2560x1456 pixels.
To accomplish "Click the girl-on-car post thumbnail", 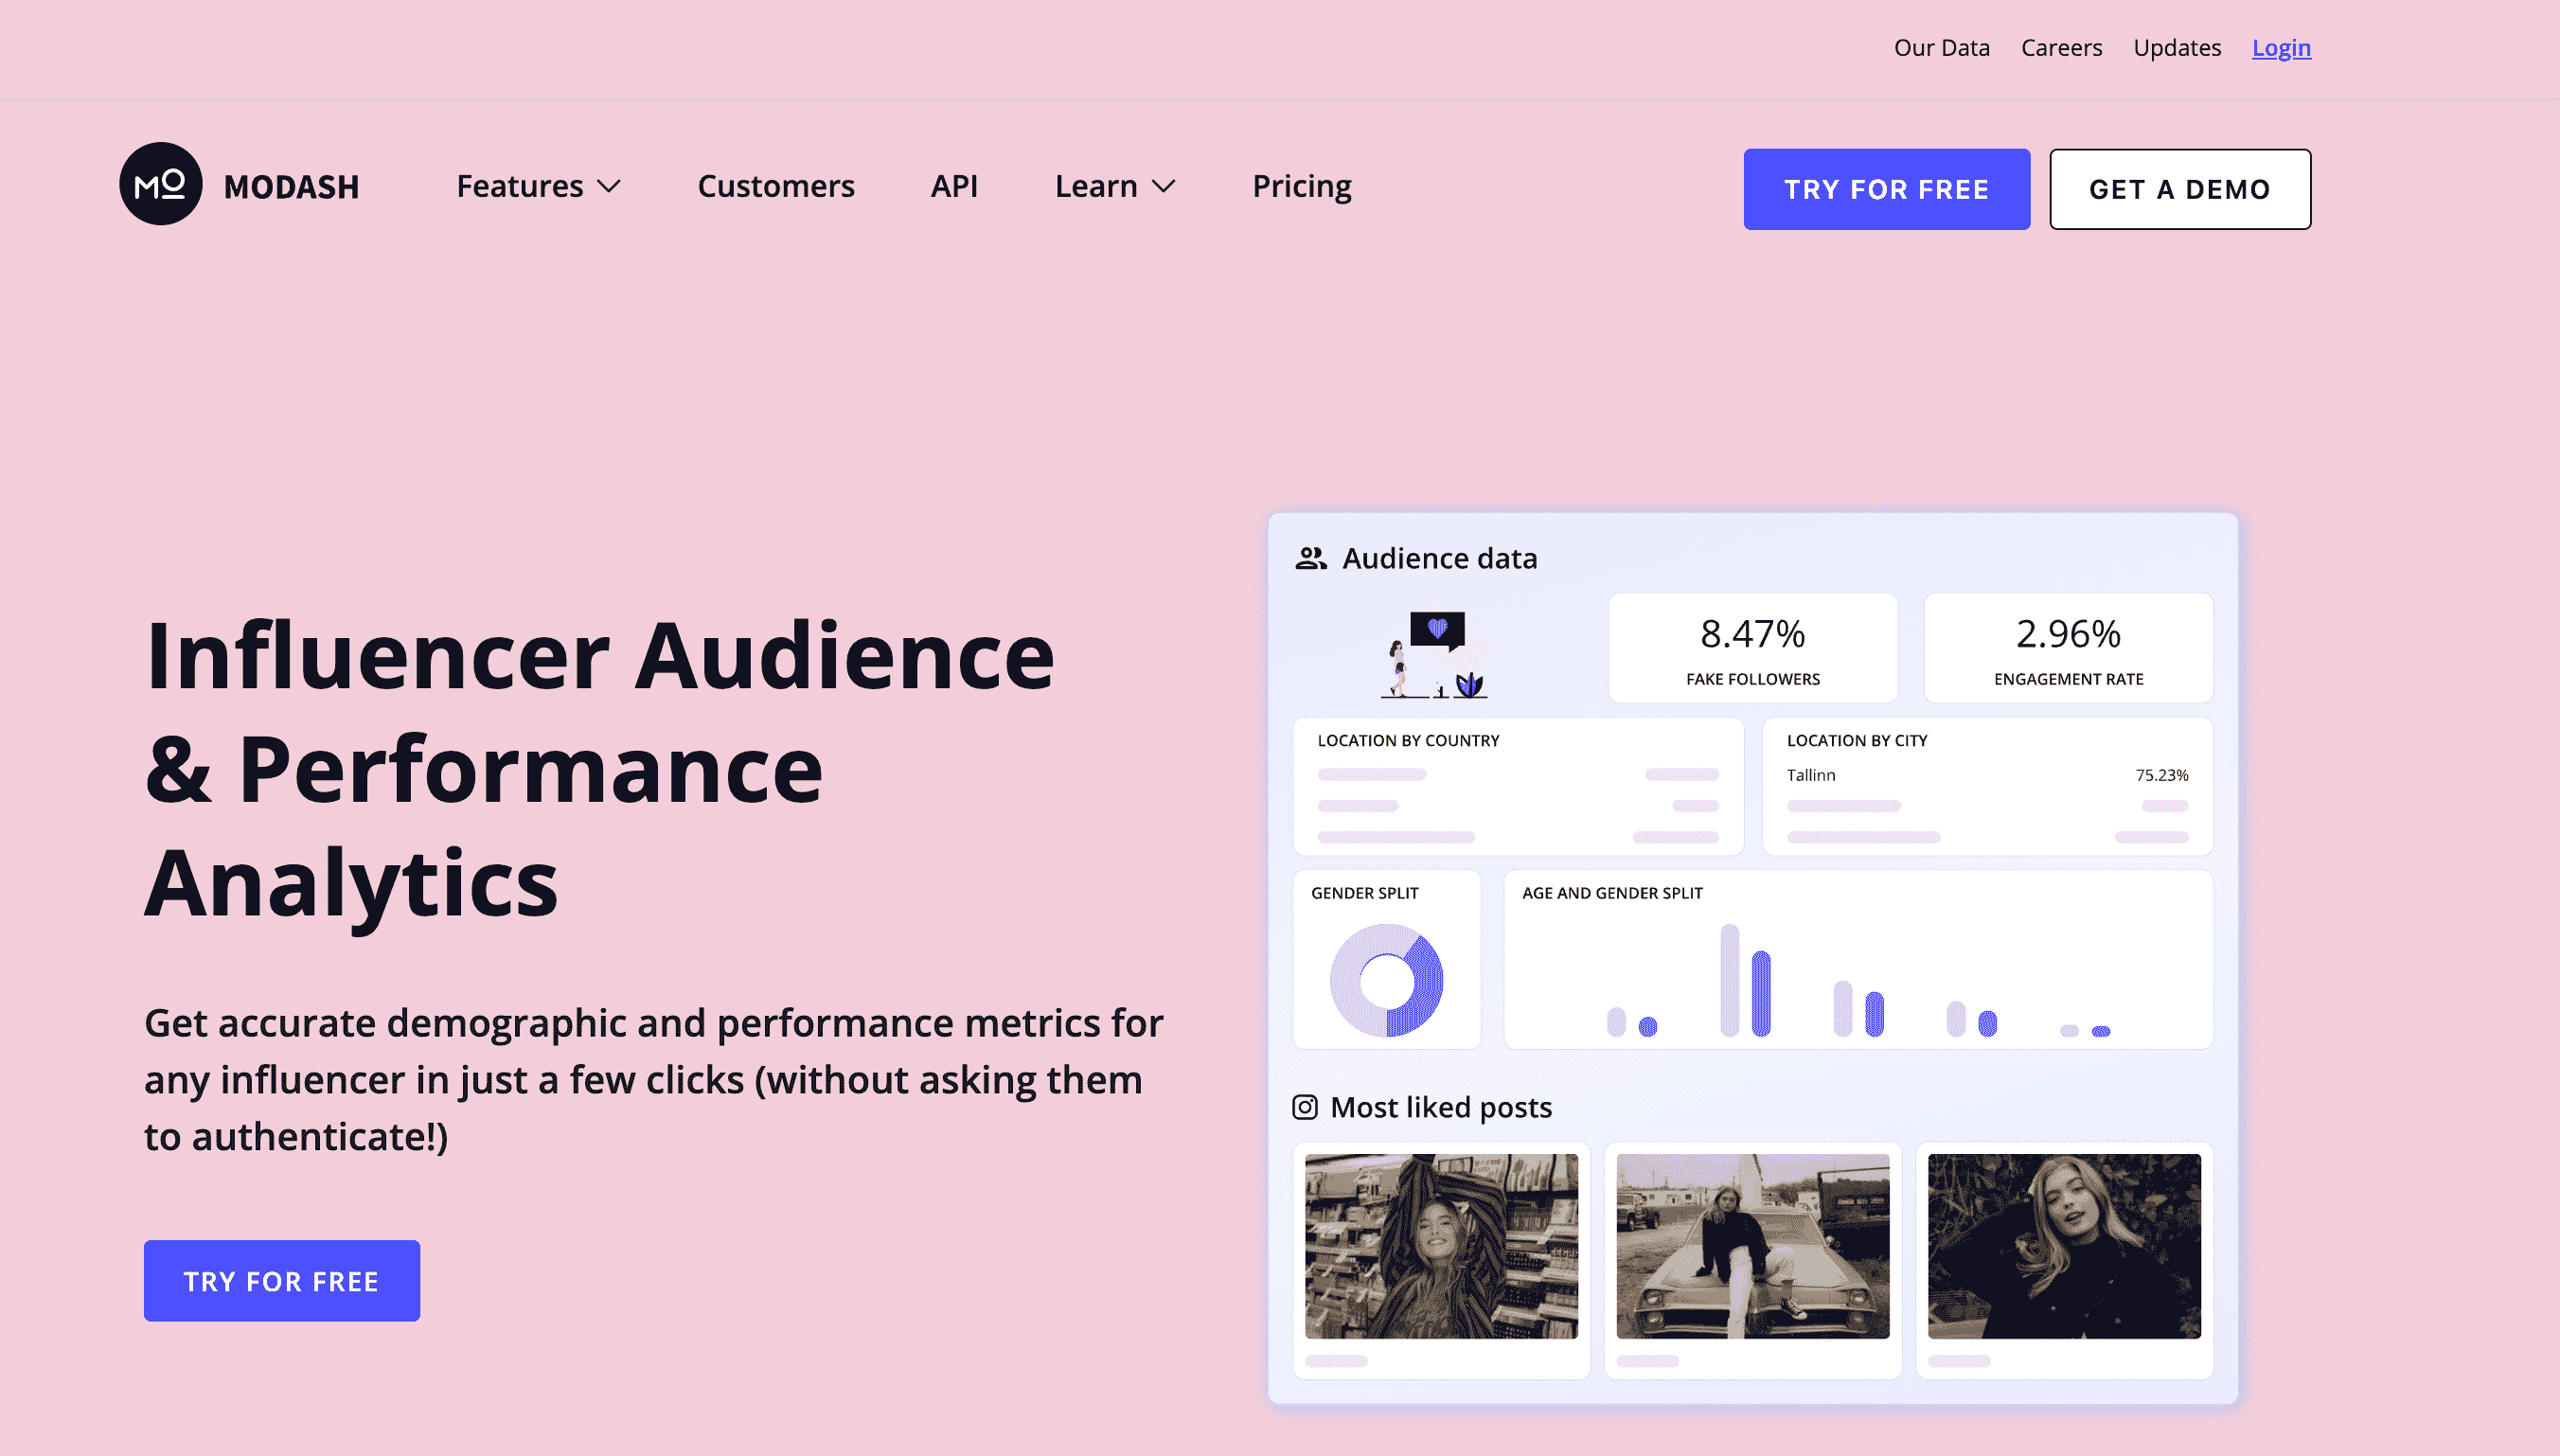I will 1753,1248.
